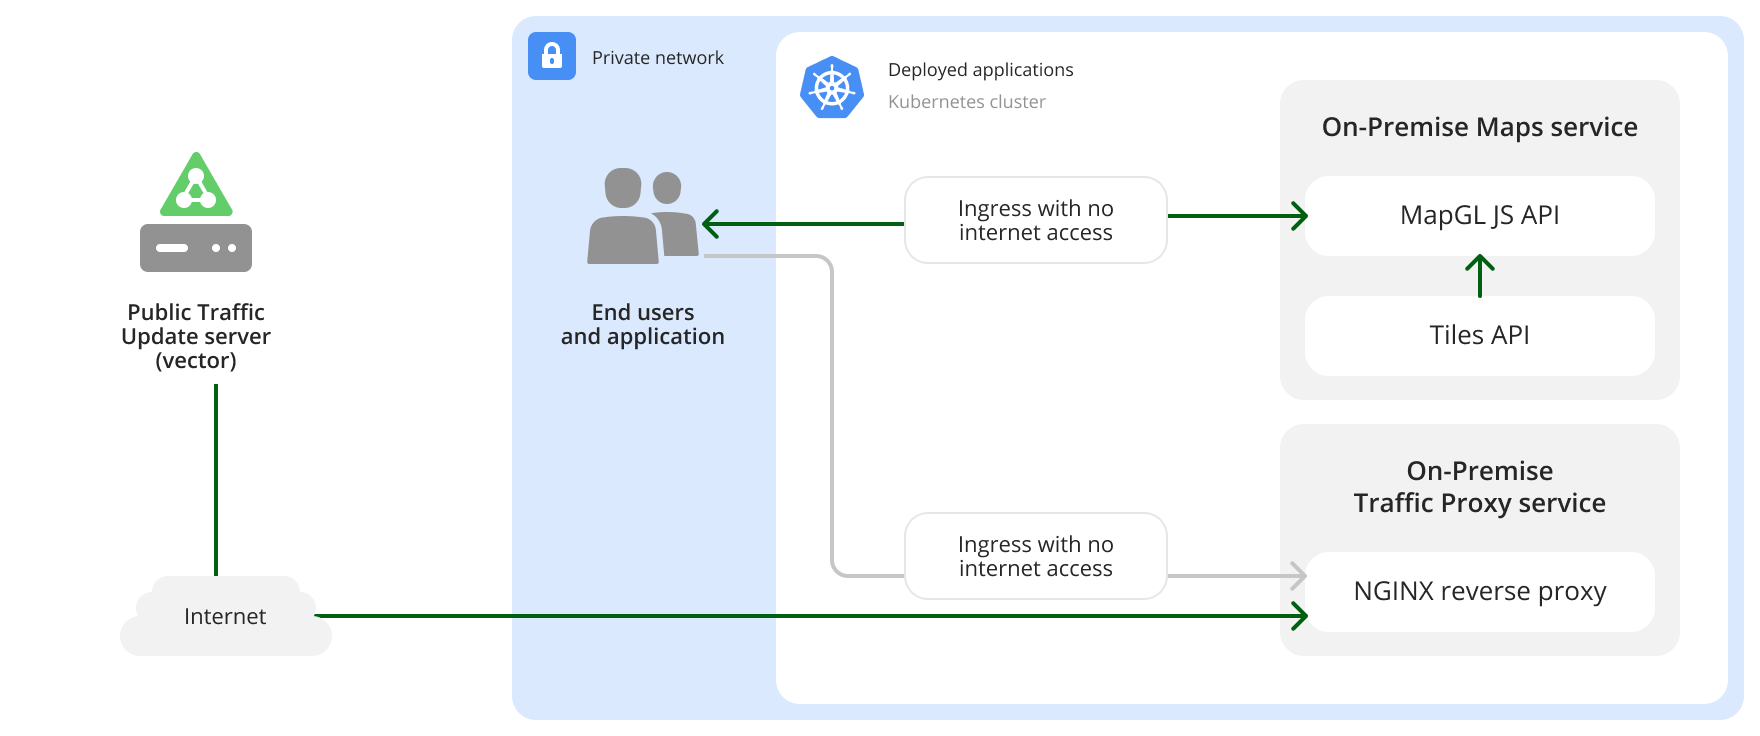Click the Internet cloud shape
This screenshot has height=736, width=1760.
pyautogui.click(x=226, y=616)
